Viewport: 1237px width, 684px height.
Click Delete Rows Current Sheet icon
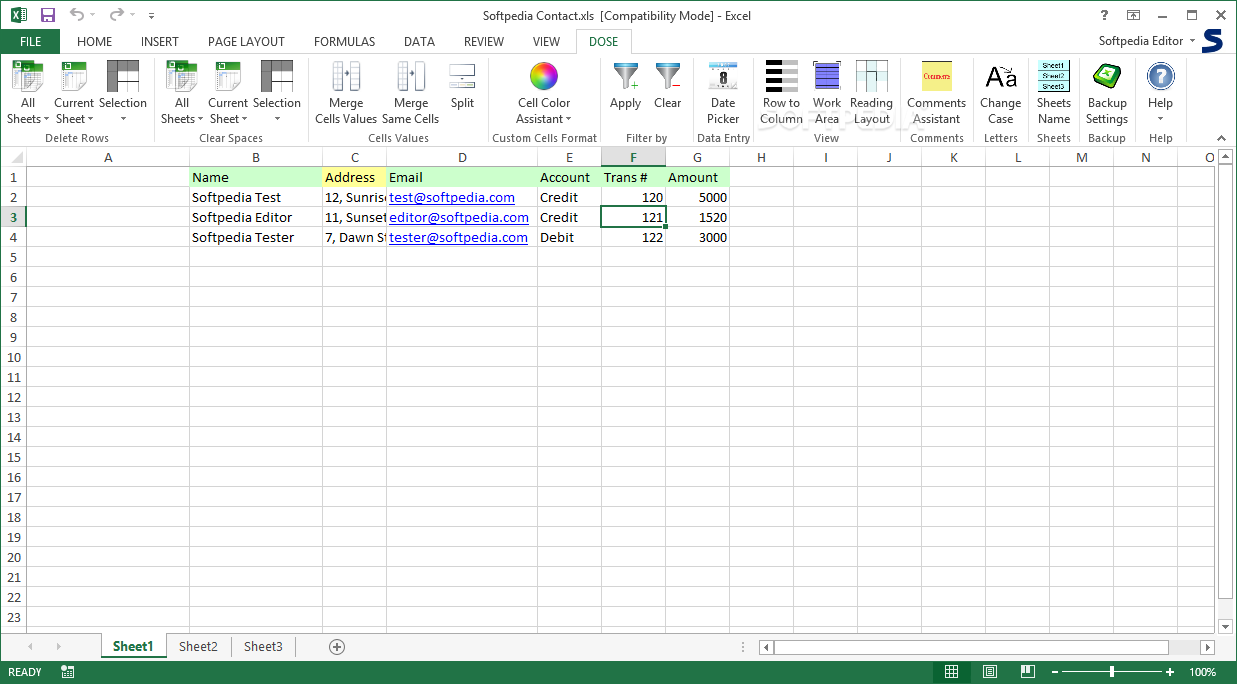[x=74, y=77]
